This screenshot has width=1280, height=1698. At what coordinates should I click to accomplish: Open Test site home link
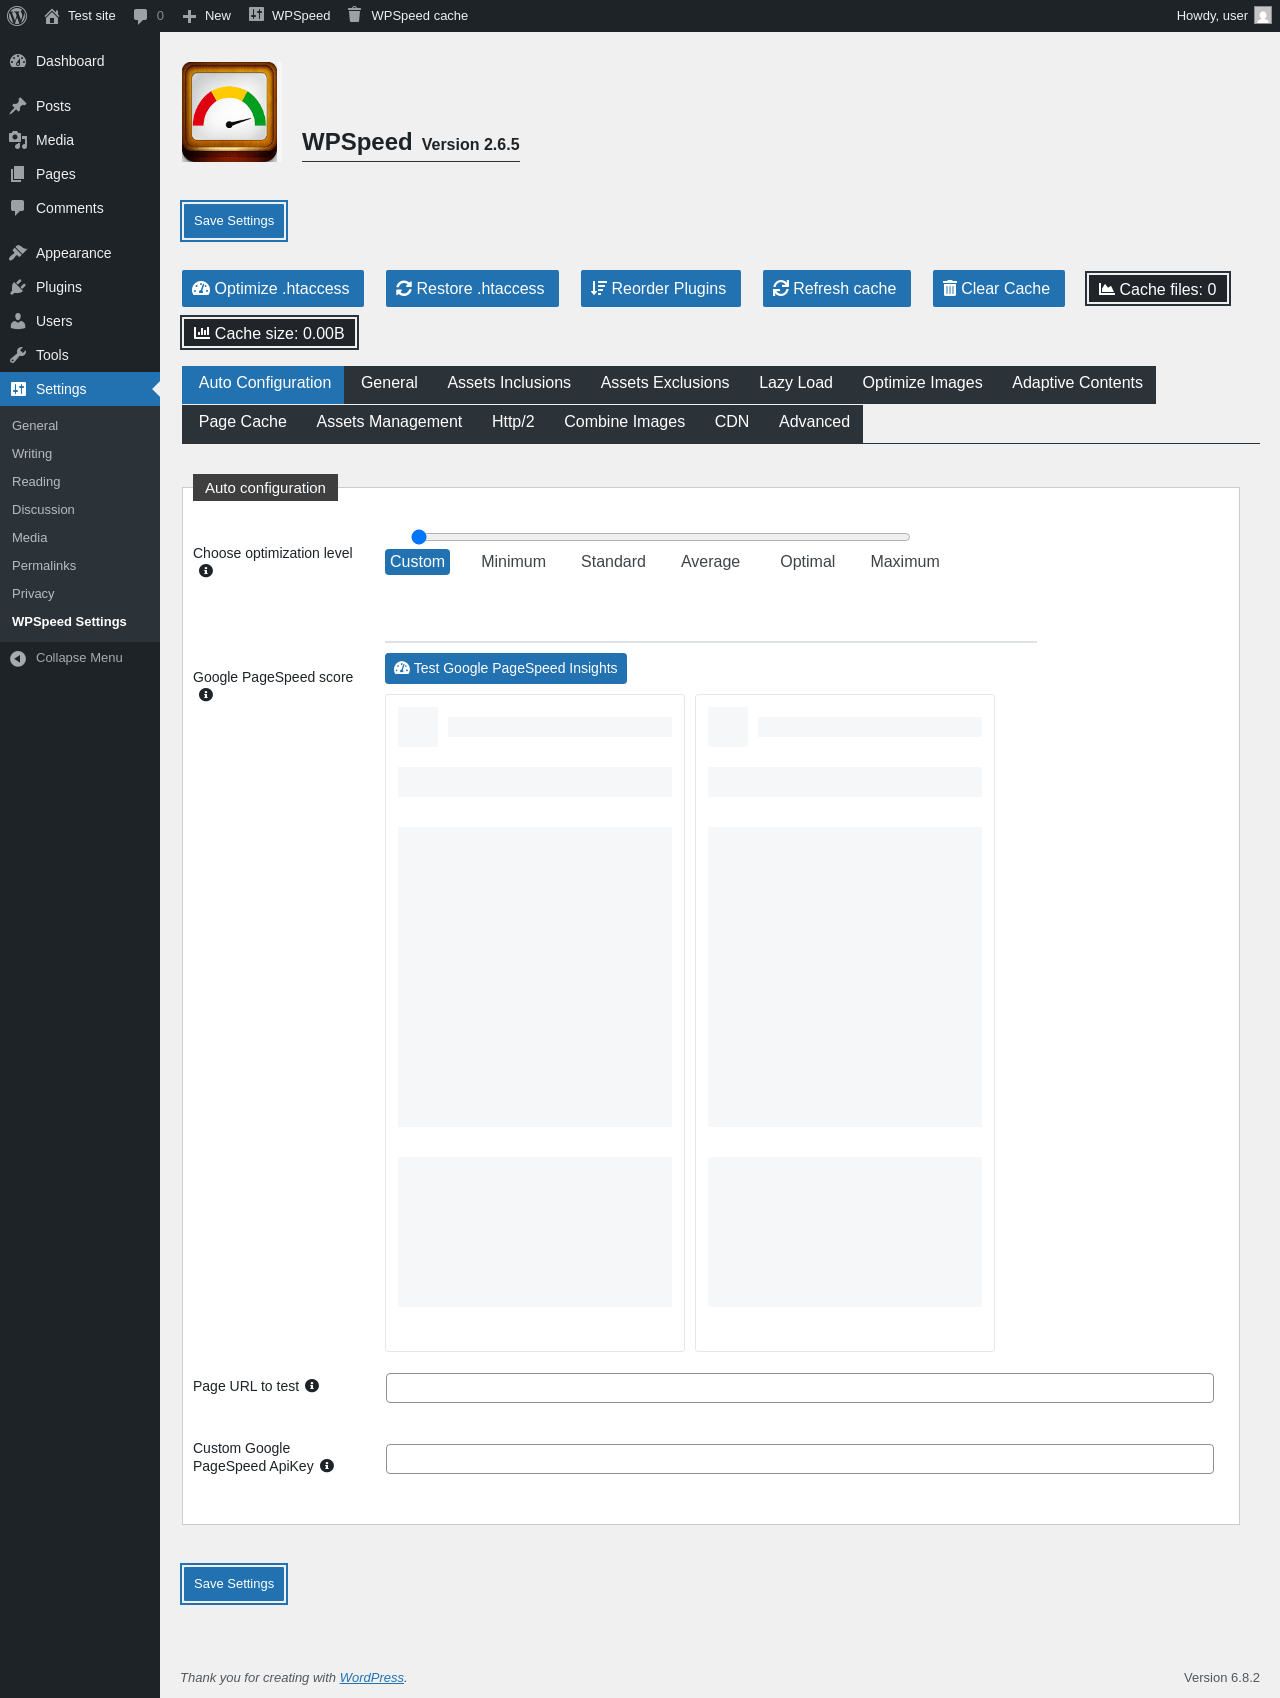[80, 16]
